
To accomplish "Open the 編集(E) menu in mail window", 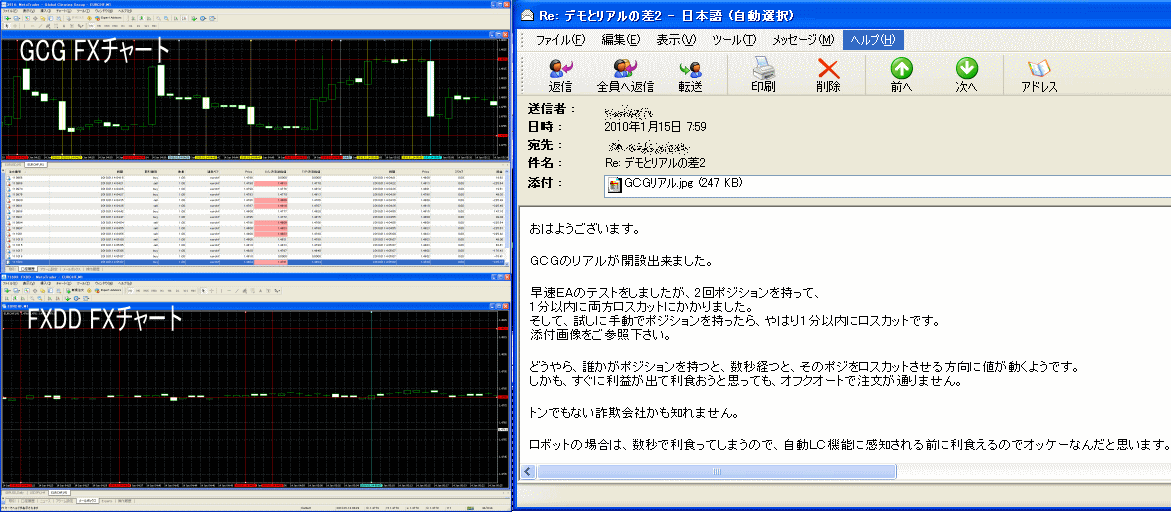I will [620, 40].
